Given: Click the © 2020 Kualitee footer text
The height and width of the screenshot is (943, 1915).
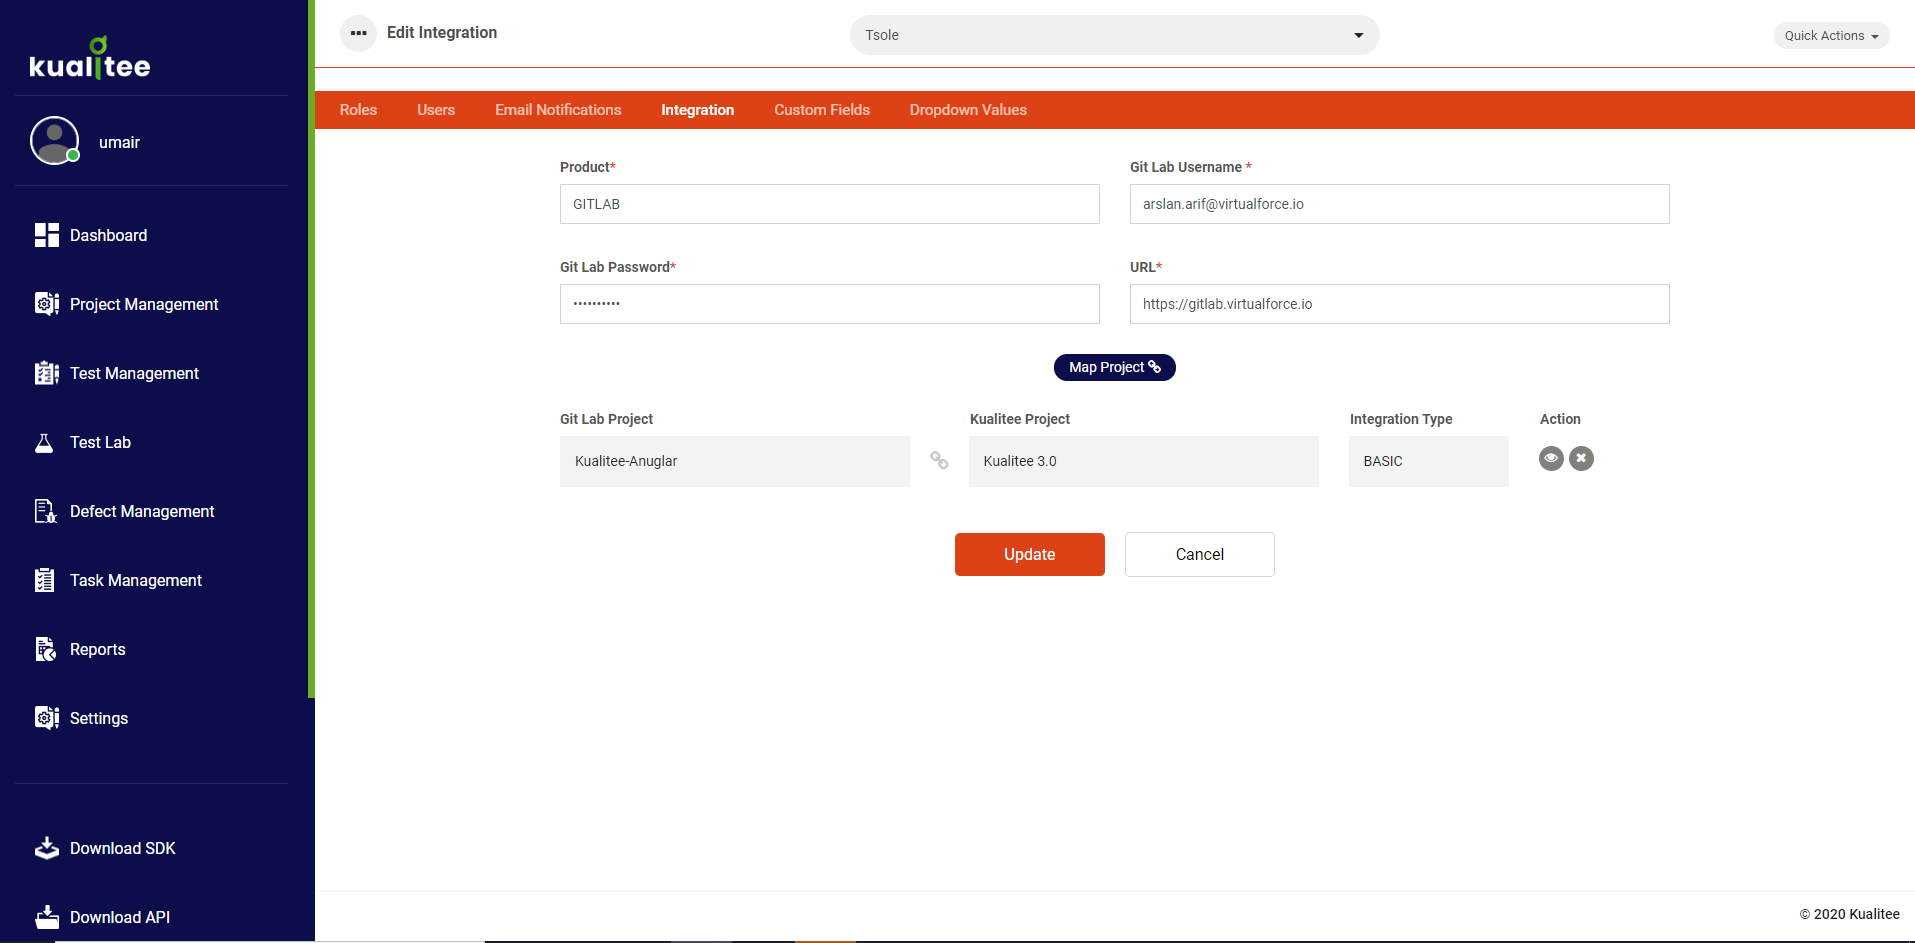Looking at the screenshot, I should coord(1849,914).
